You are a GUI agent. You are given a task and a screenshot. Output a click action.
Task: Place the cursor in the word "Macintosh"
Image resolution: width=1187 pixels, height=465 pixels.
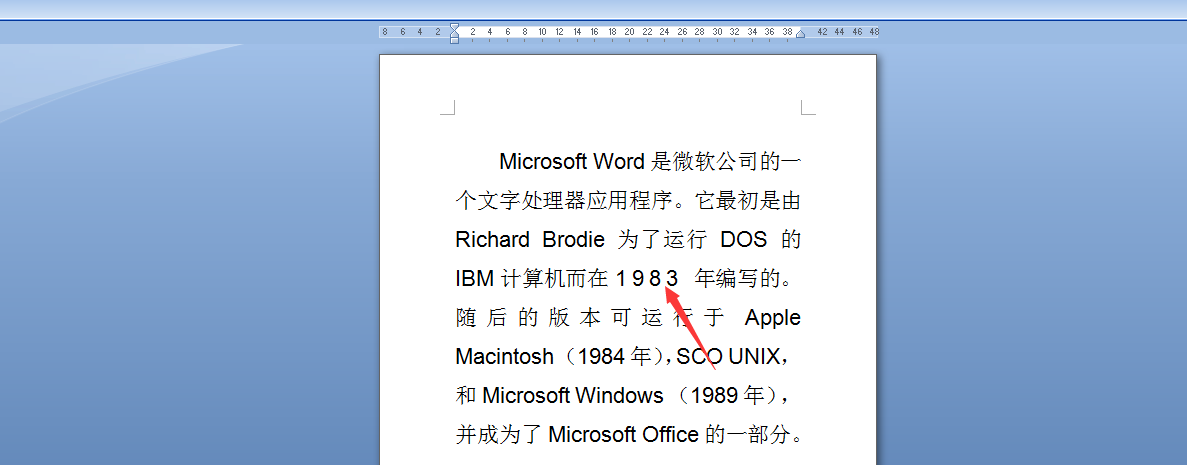pyautogui.click(x=505, y=357)
